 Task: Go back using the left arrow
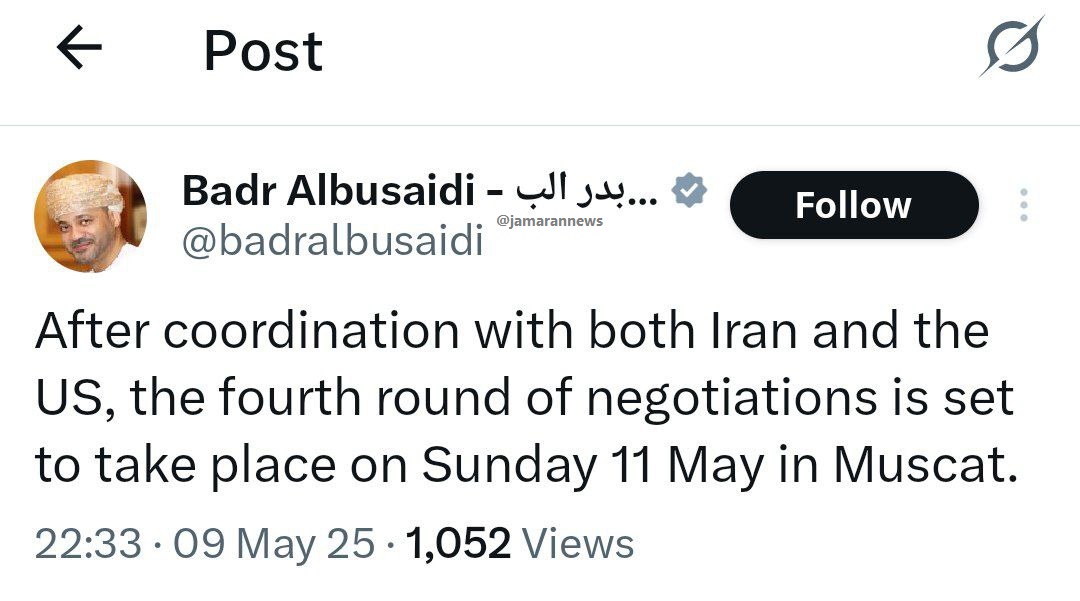pos(80,49)
